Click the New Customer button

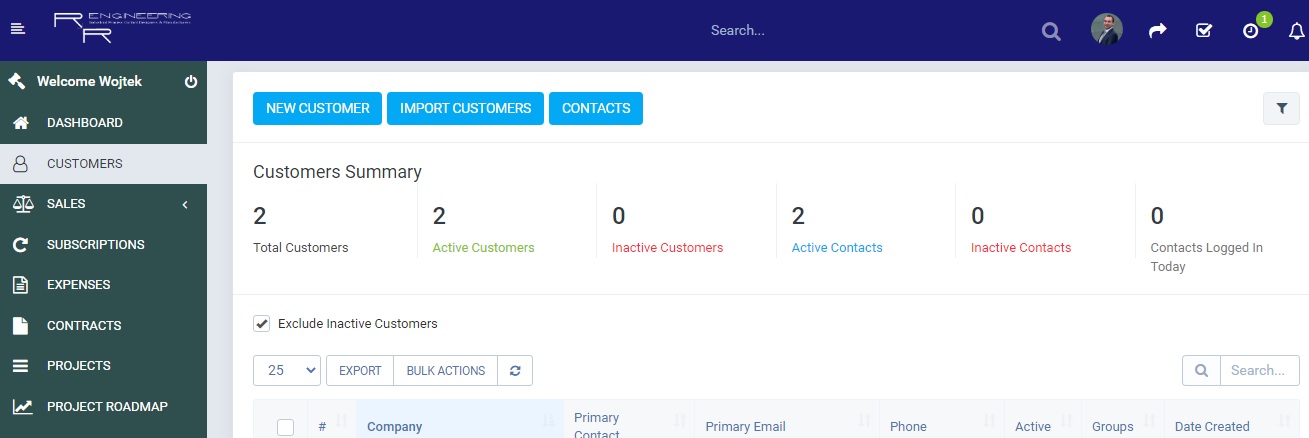[317, 108]
